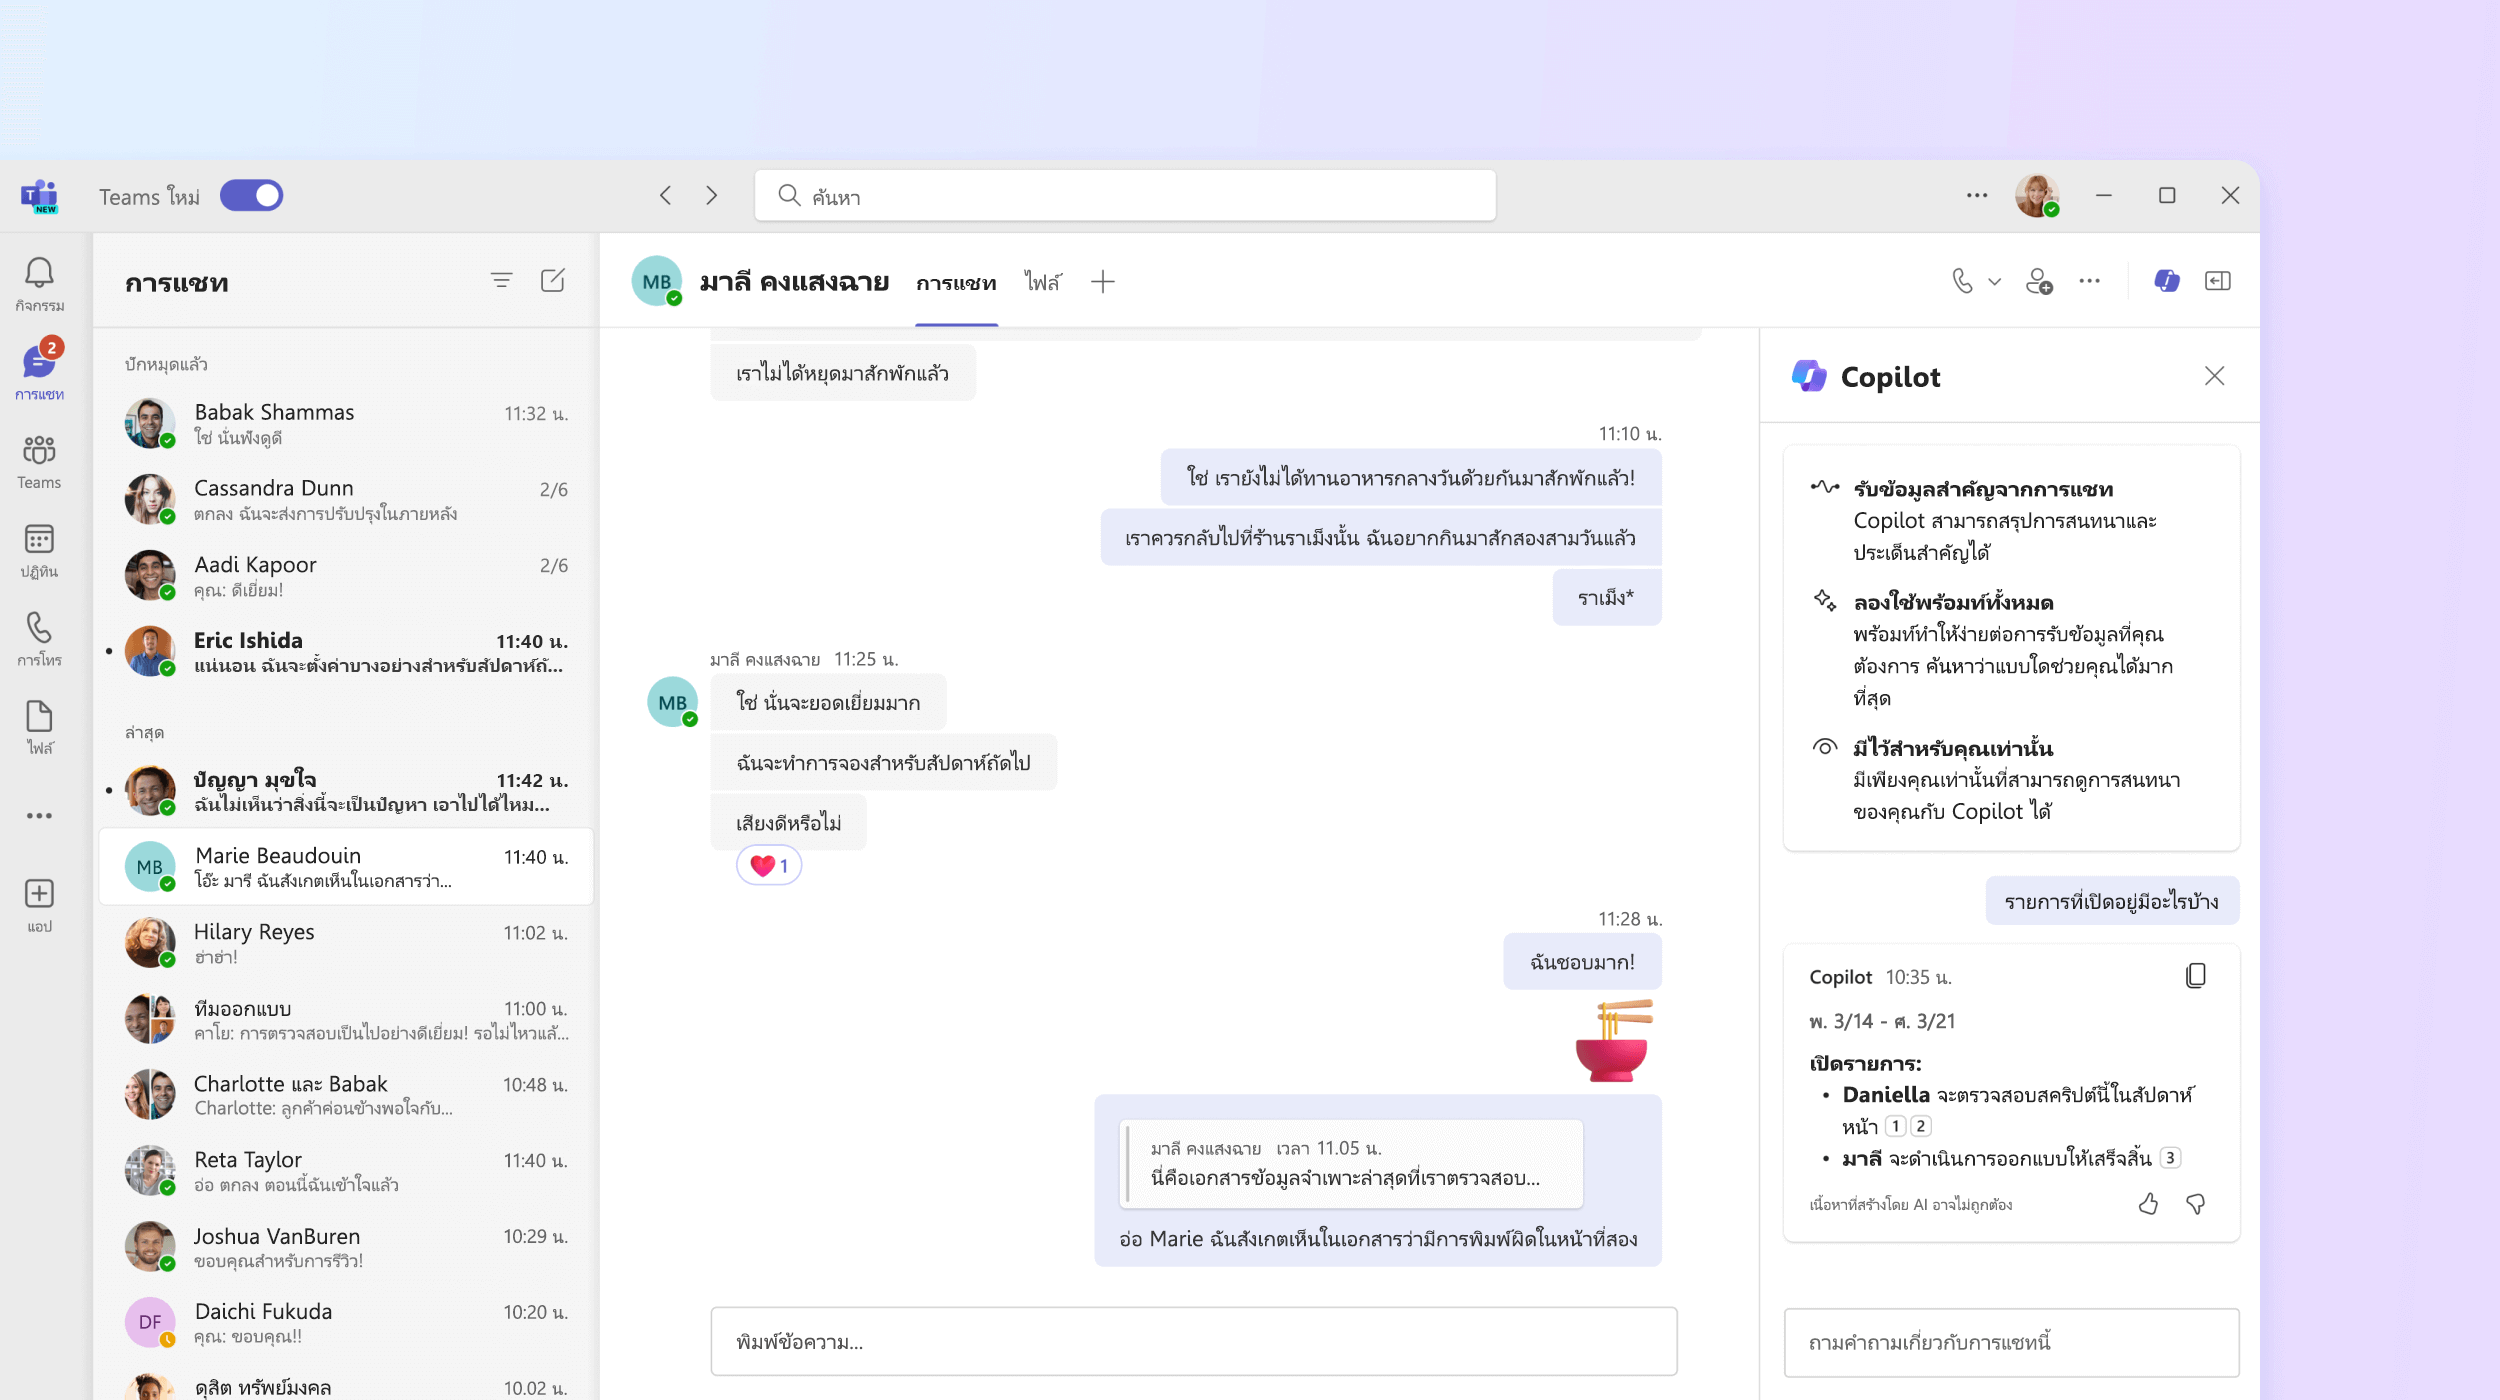The height and width of the screenshot is (1400, 2500).
Task: Click the MB avatar in chat header
Action: (x=657, y=281)
